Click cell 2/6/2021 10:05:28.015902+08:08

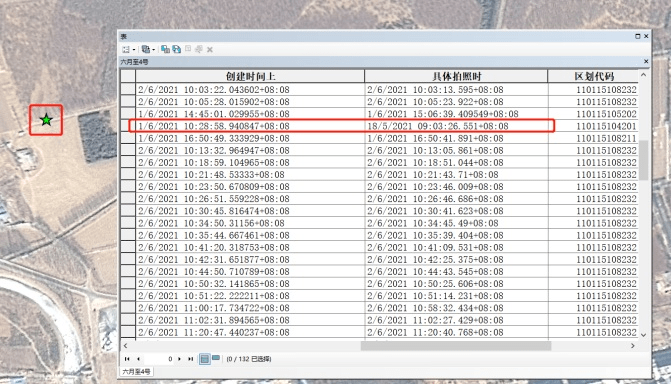[250, 101]
